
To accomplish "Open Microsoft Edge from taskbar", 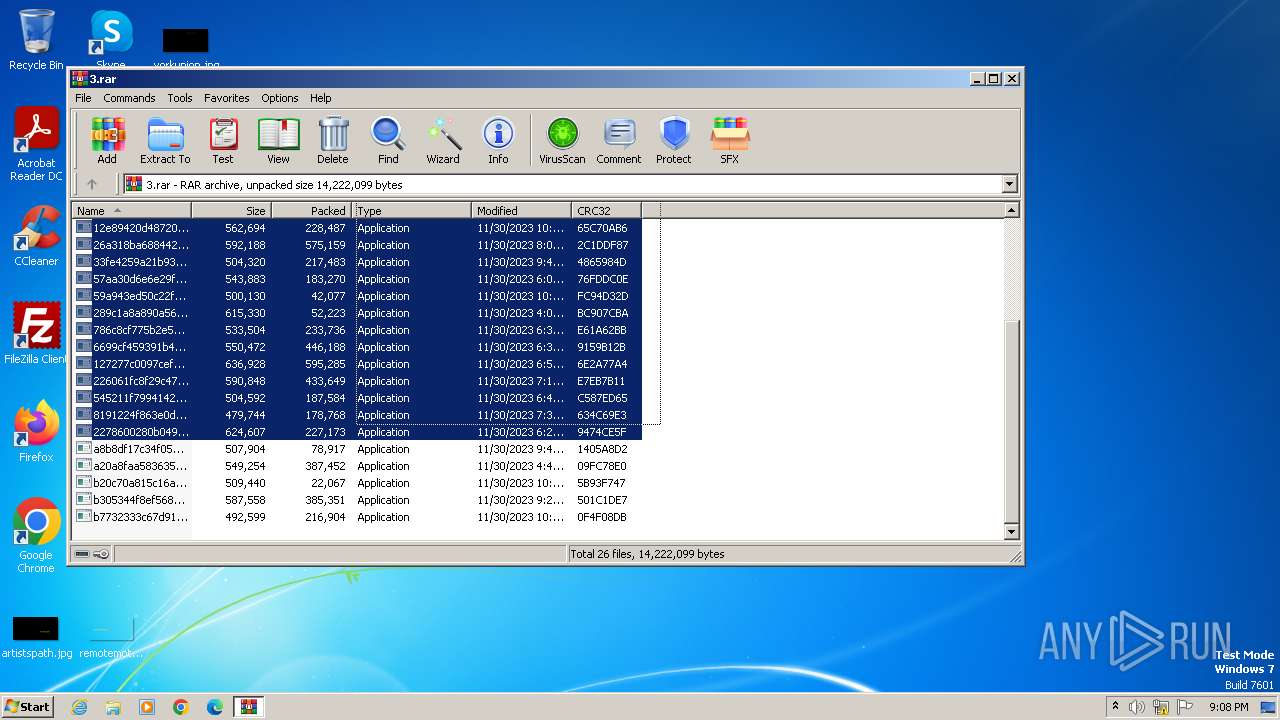I will pos(215,707).
